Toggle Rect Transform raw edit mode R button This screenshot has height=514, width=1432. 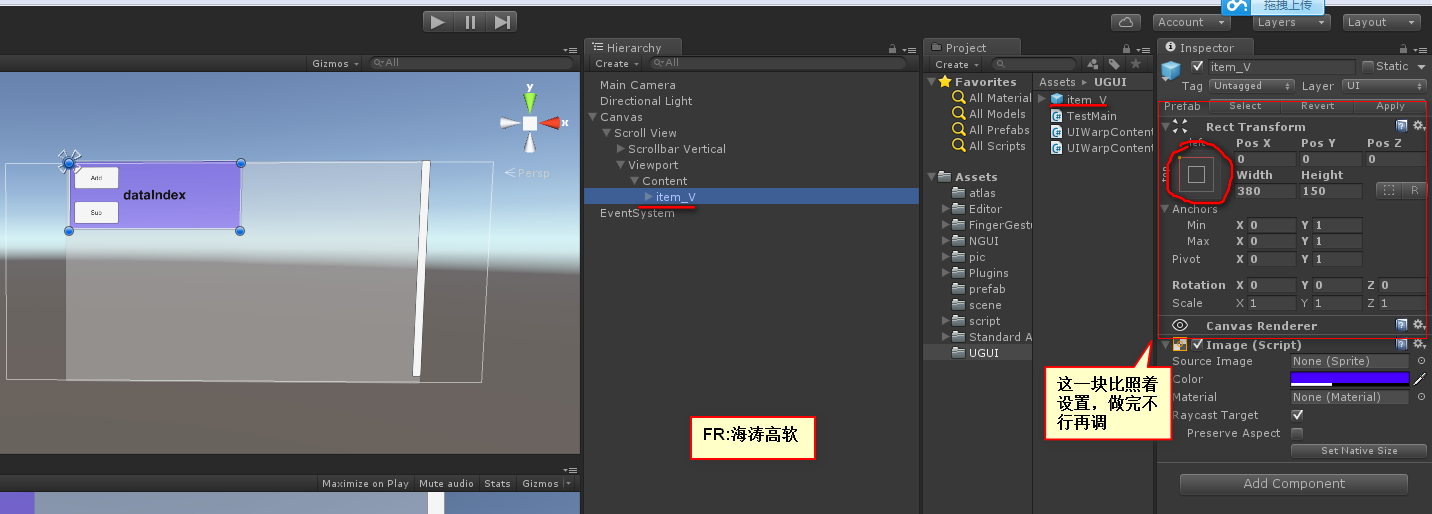(1414, 190)
